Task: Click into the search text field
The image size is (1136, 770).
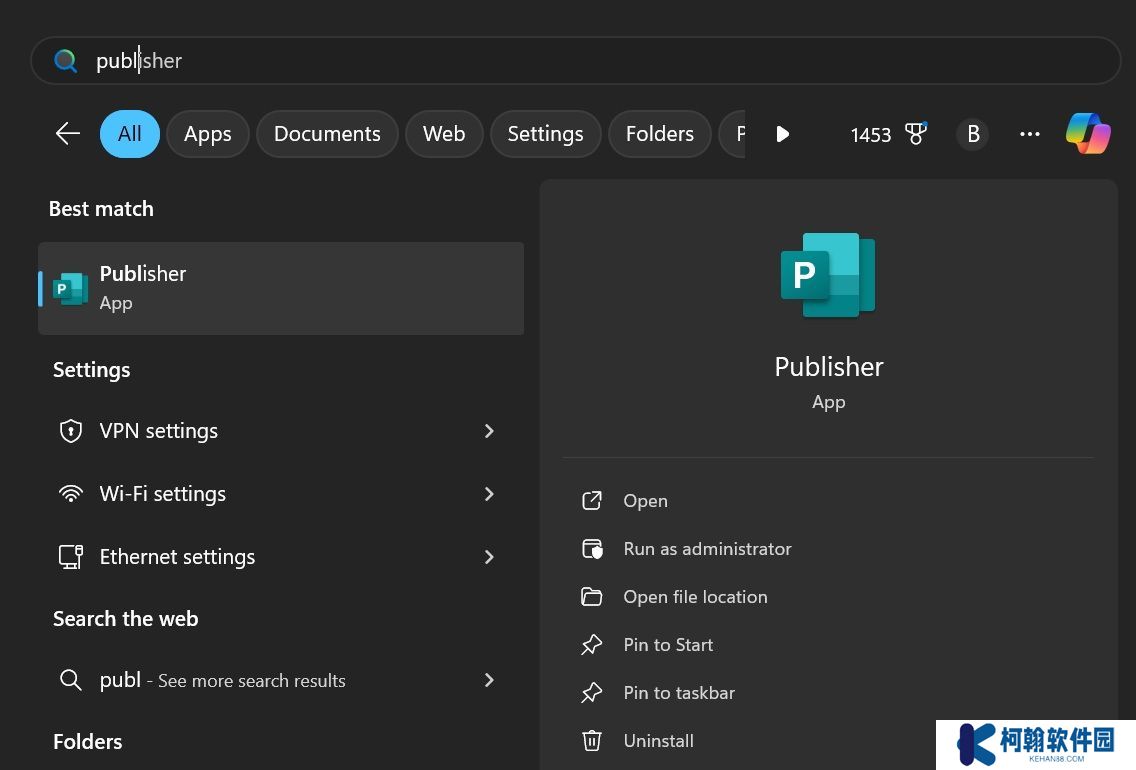Action: point(576,61)
